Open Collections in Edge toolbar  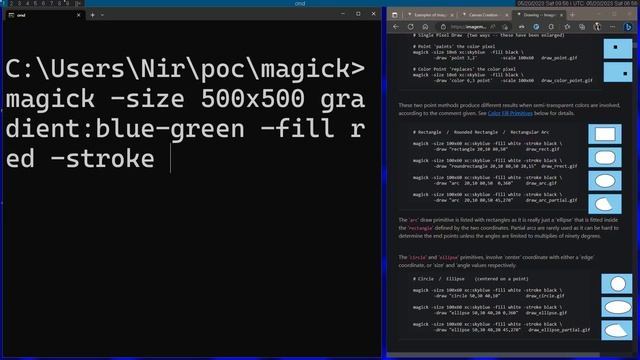click(x=582, y=27)
